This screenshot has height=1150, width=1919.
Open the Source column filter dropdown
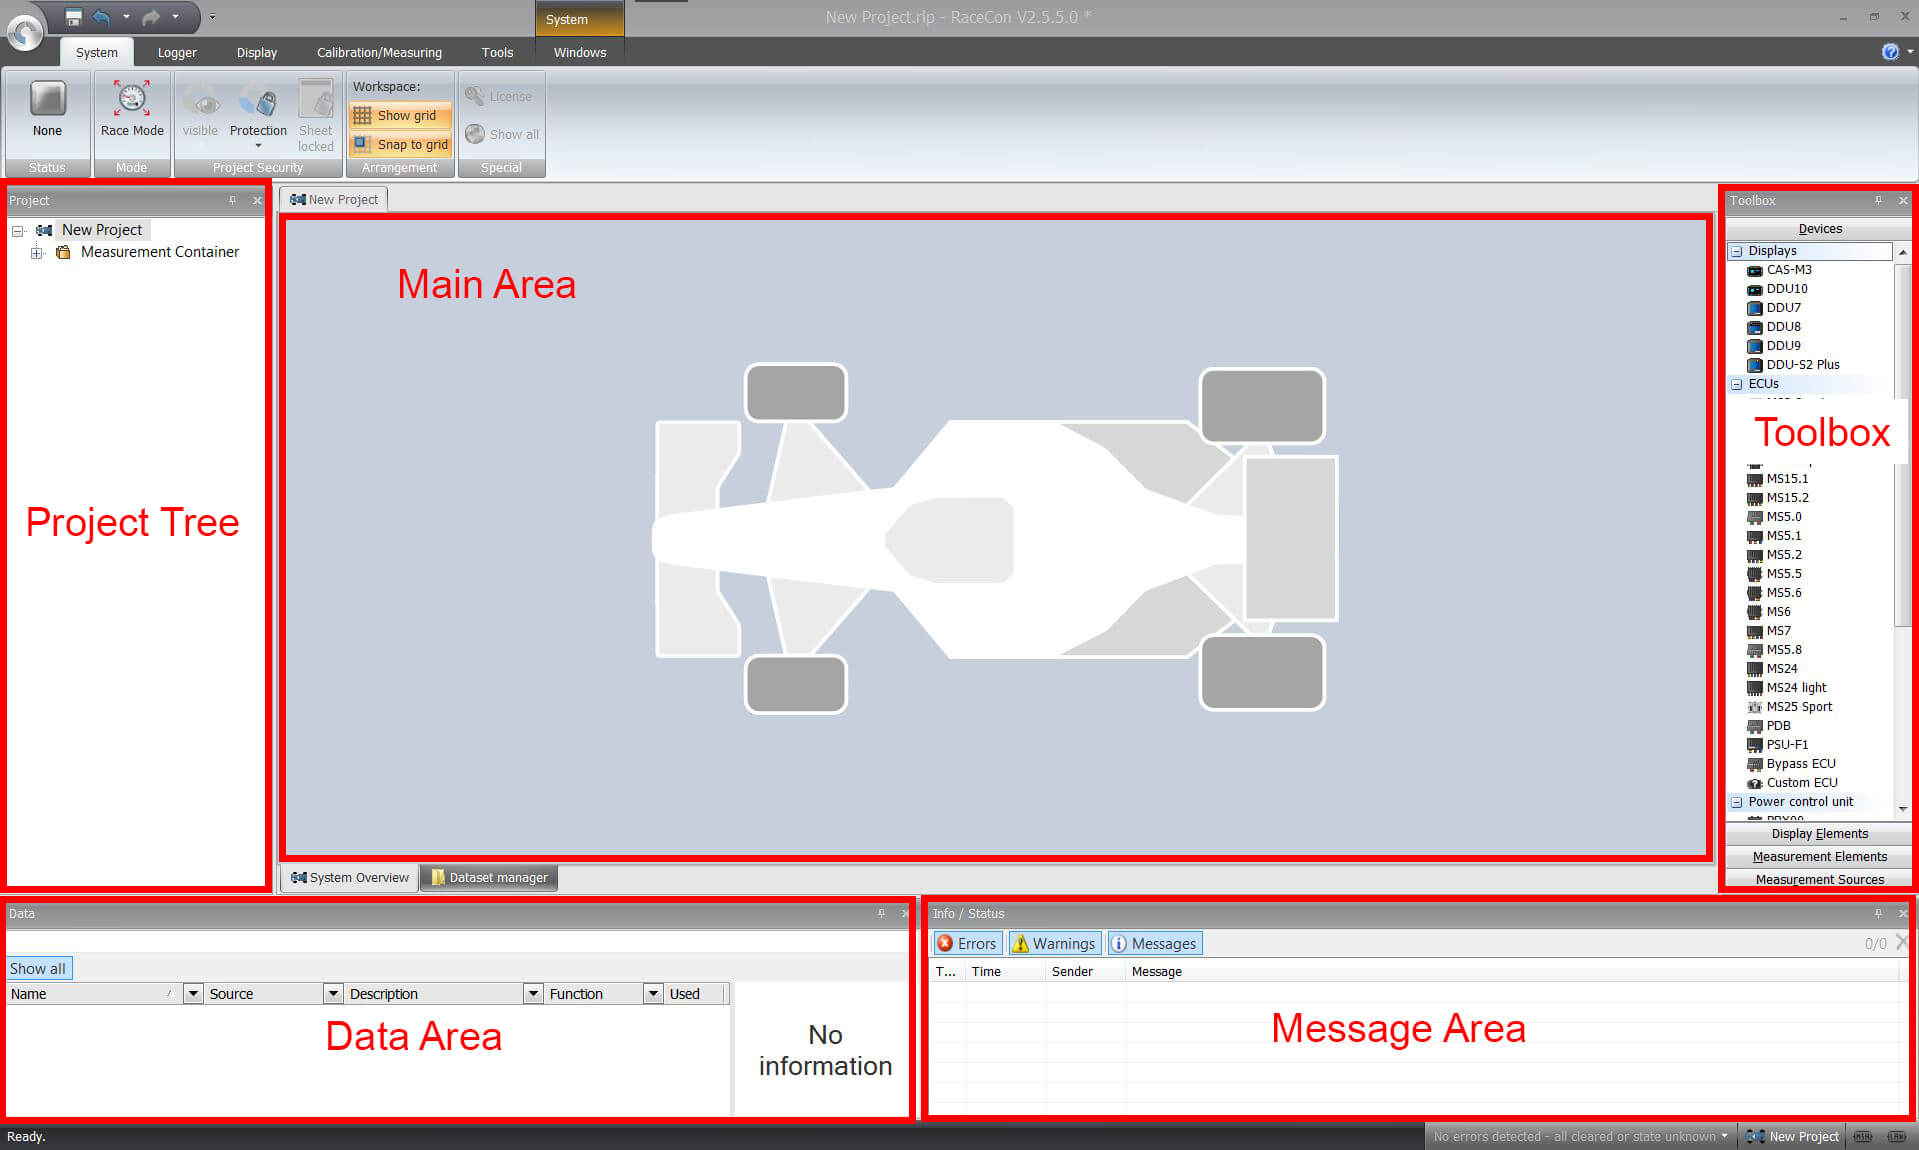pos(333,994)
